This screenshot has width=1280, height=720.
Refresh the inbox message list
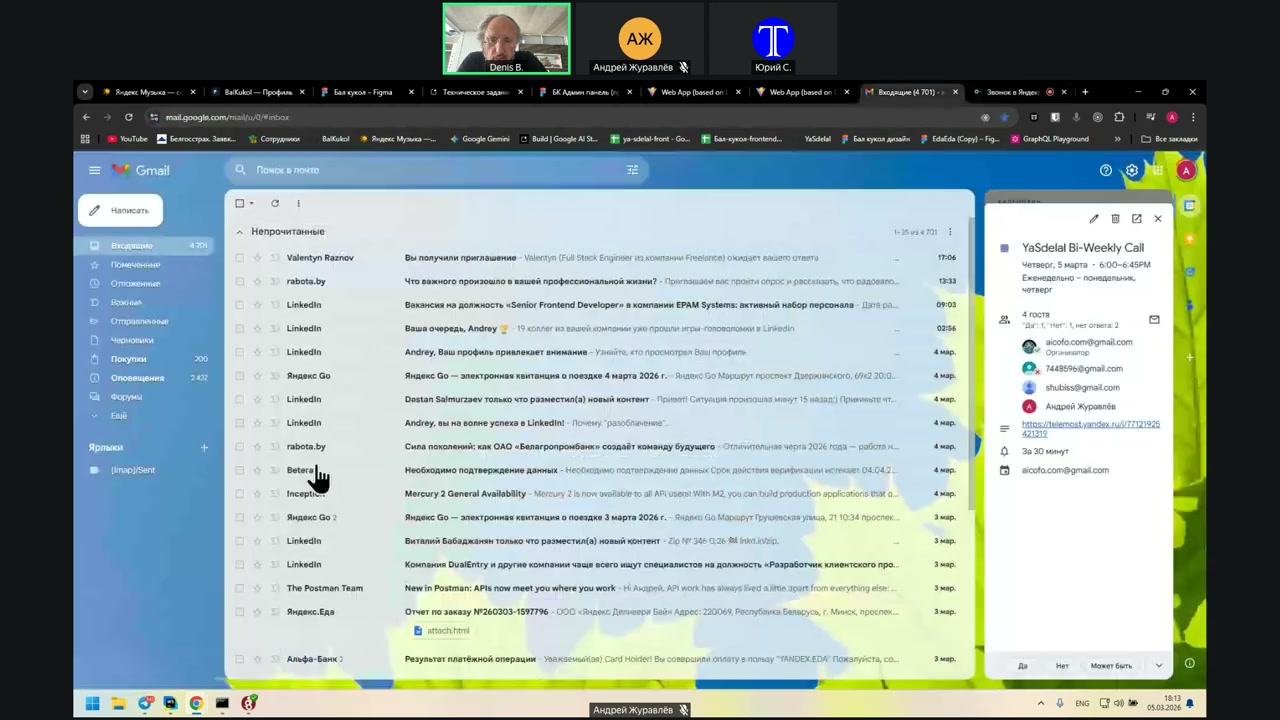point(275,203)
